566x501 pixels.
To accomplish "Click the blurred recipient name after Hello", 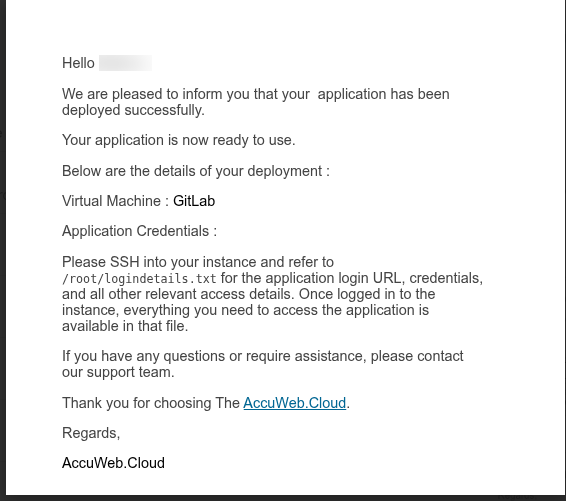I will (x=125, y=63).
